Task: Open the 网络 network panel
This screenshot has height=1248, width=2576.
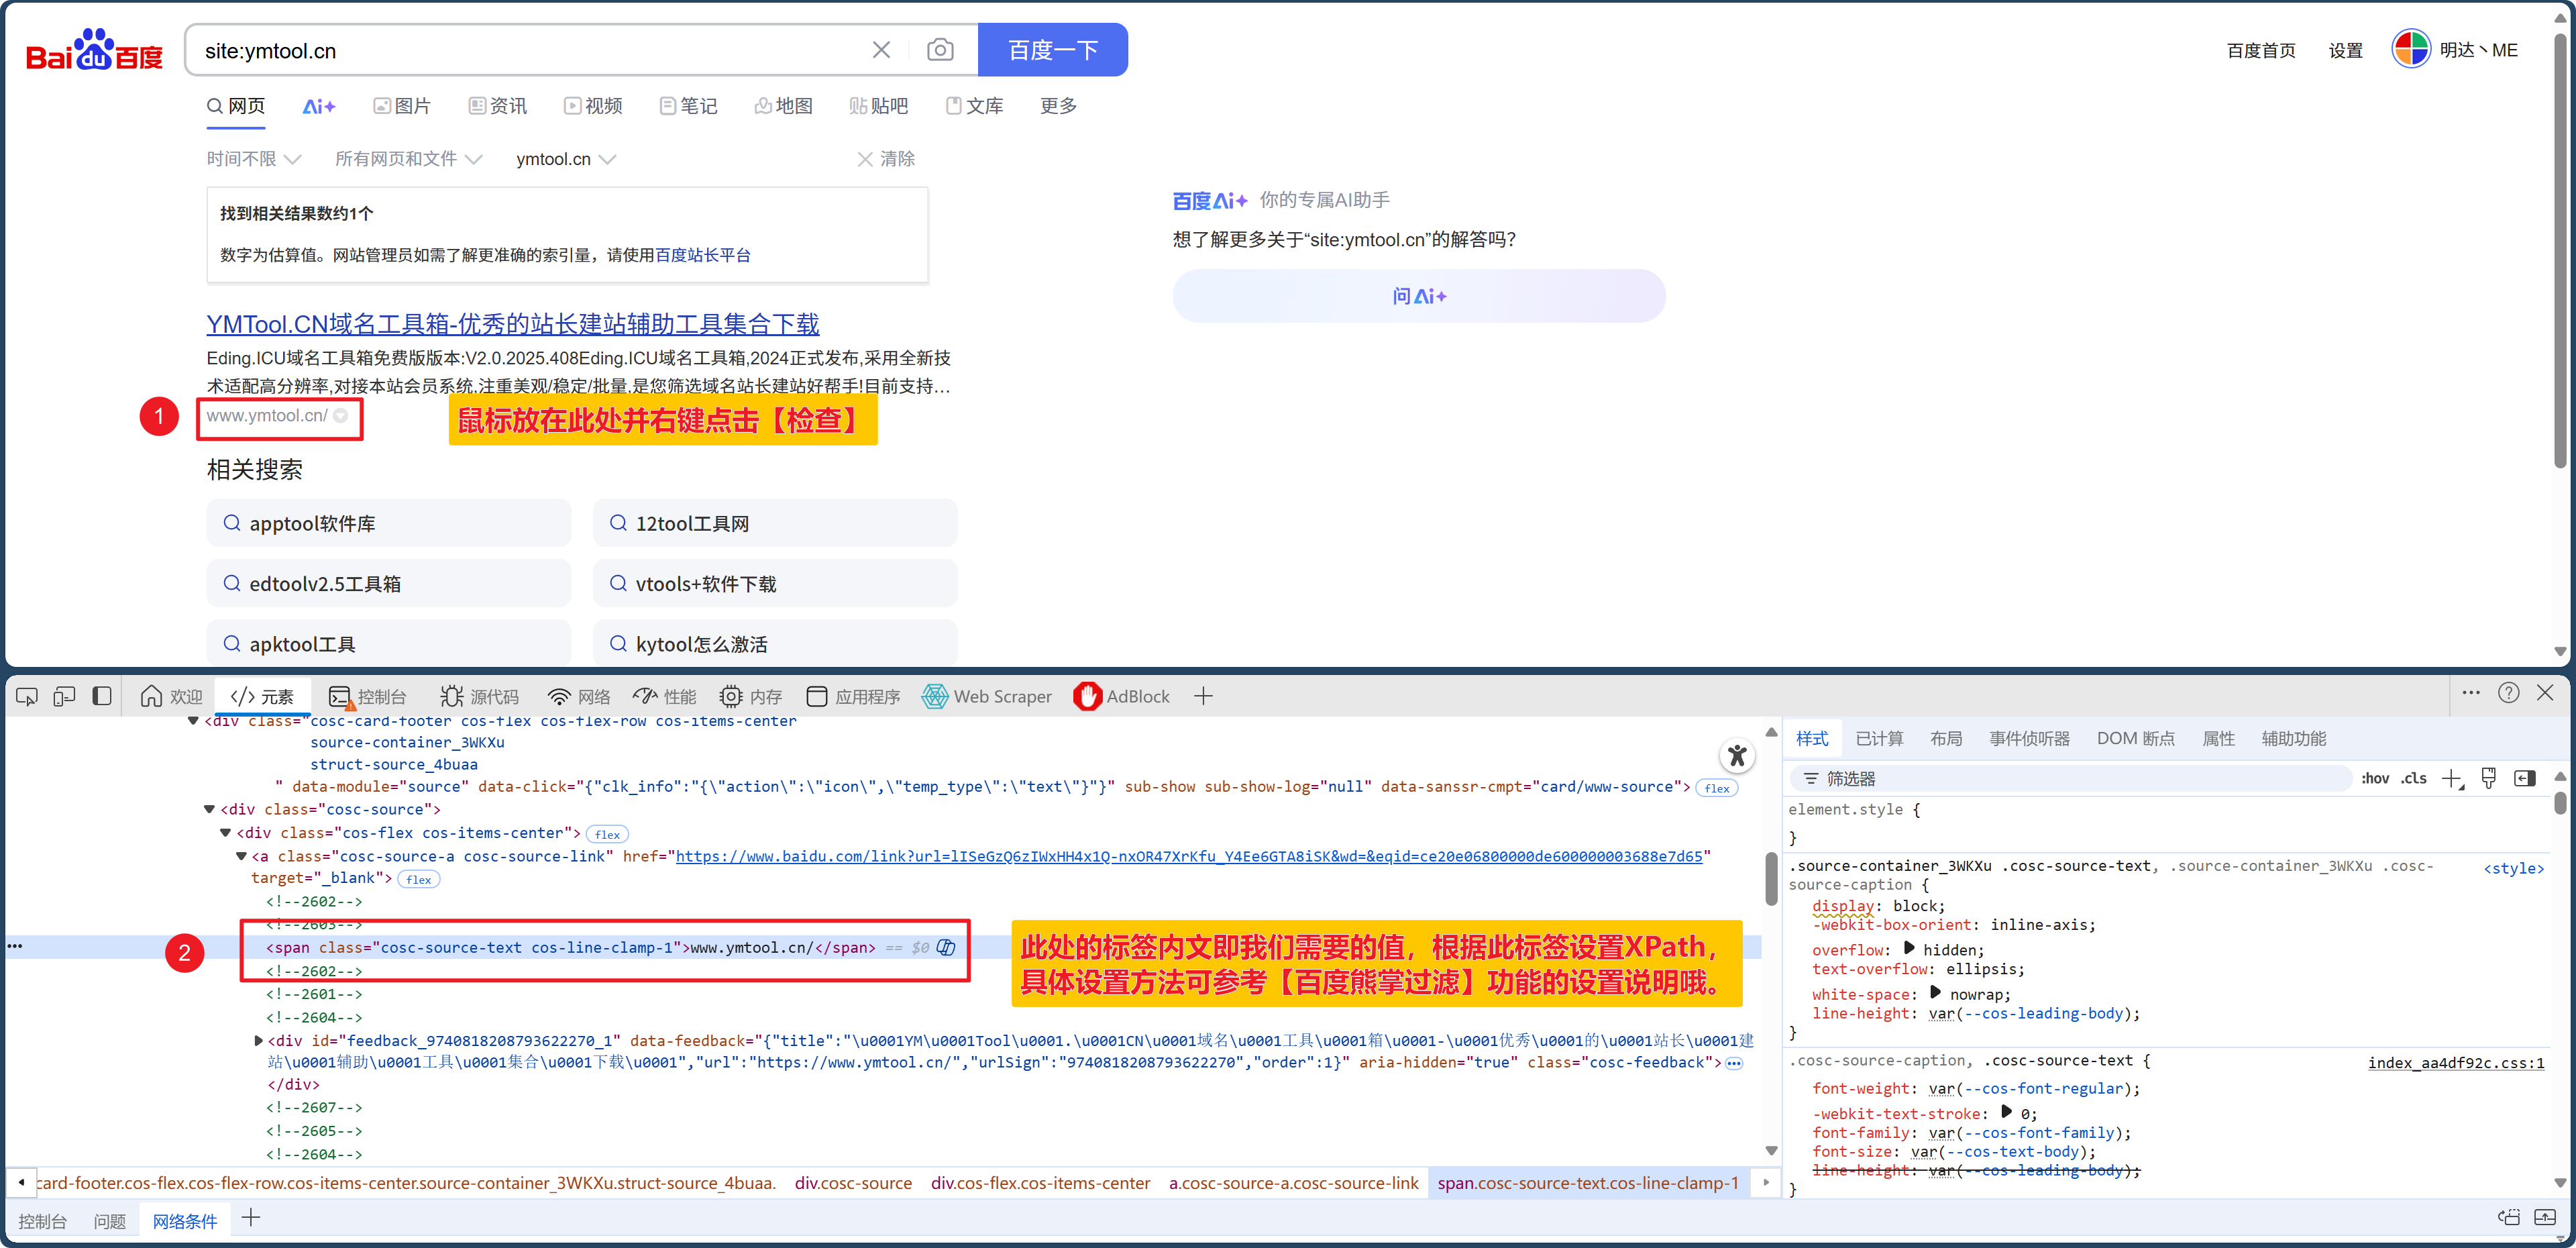Action: 579,696
